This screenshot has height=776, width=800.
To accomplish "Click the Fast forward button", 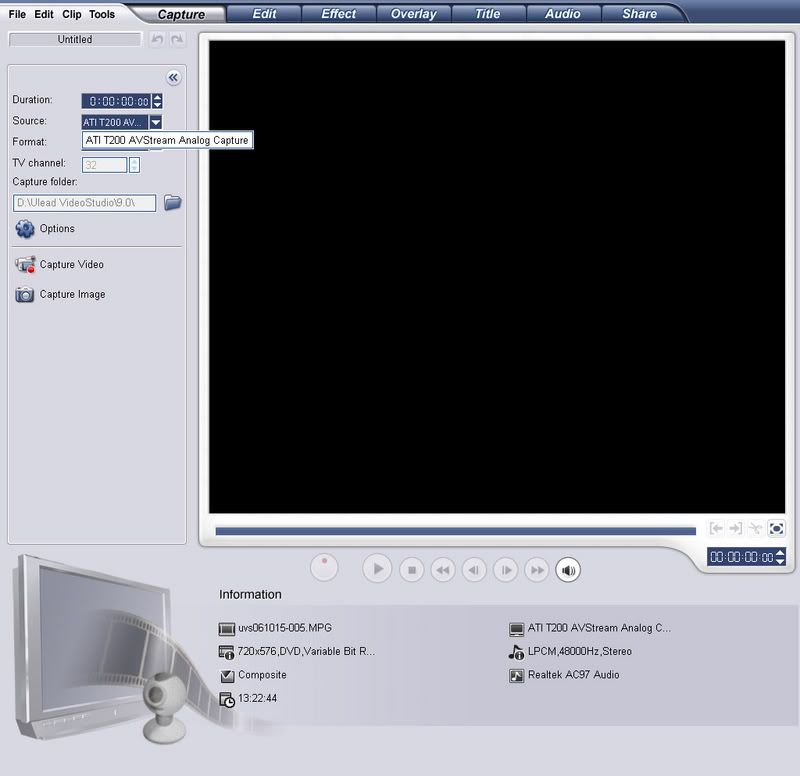I will 537,570.
